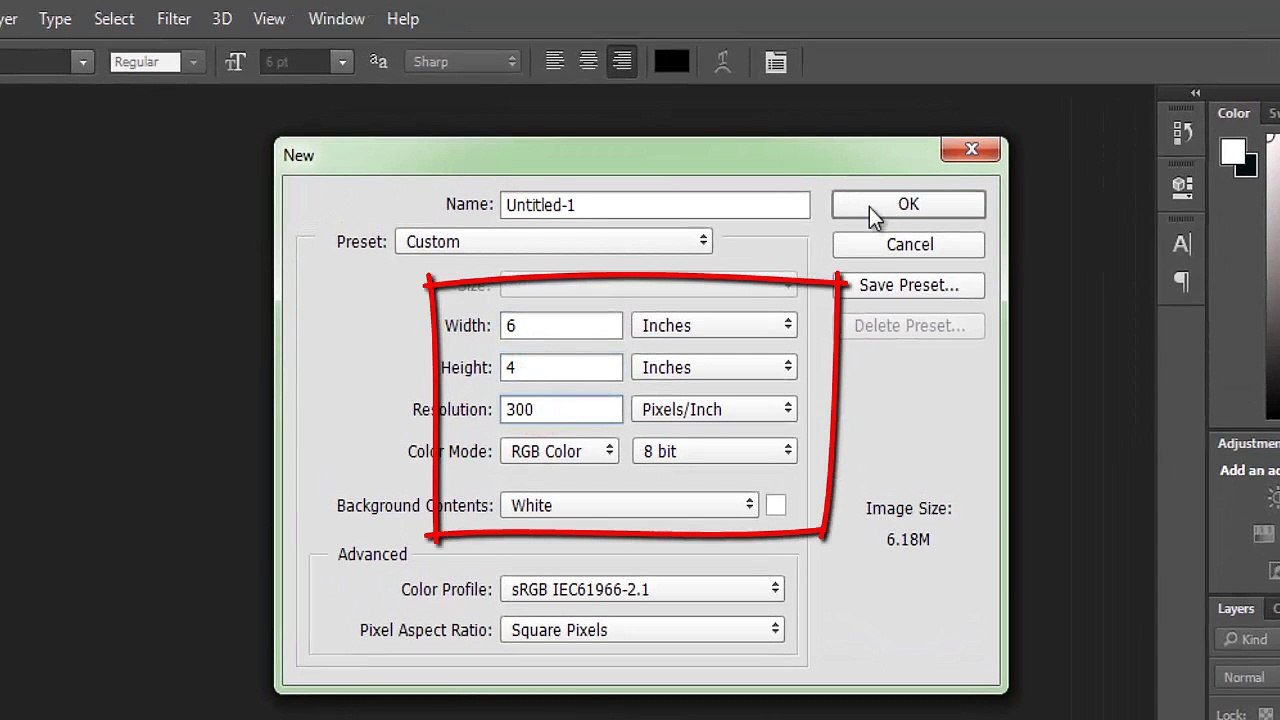
Task: Click the 'Image Size:' label
Action: click(x=908, y=508)
